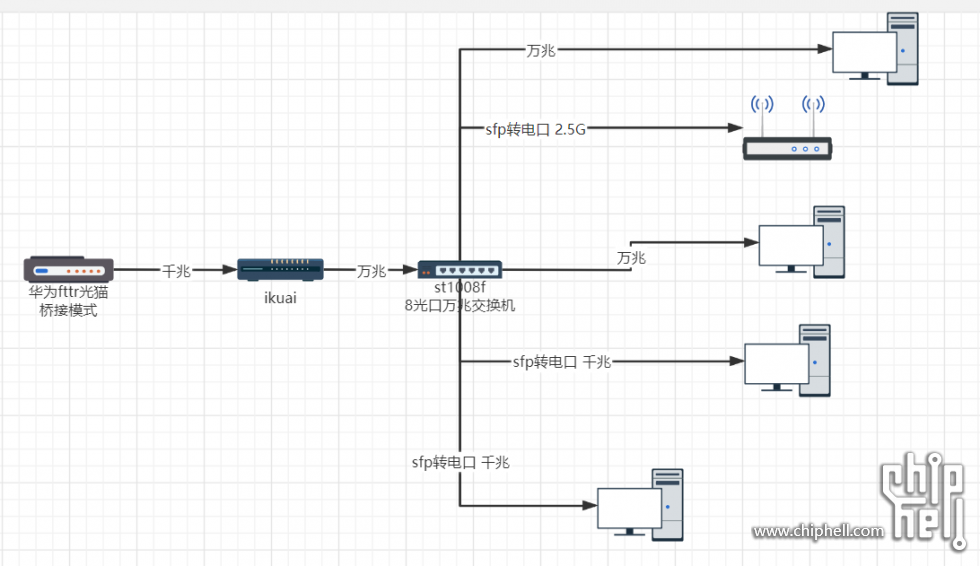980x566 pixels.
Task: Select the Huawei FTTR optical modem icon
Action: [x=69, y=269]
